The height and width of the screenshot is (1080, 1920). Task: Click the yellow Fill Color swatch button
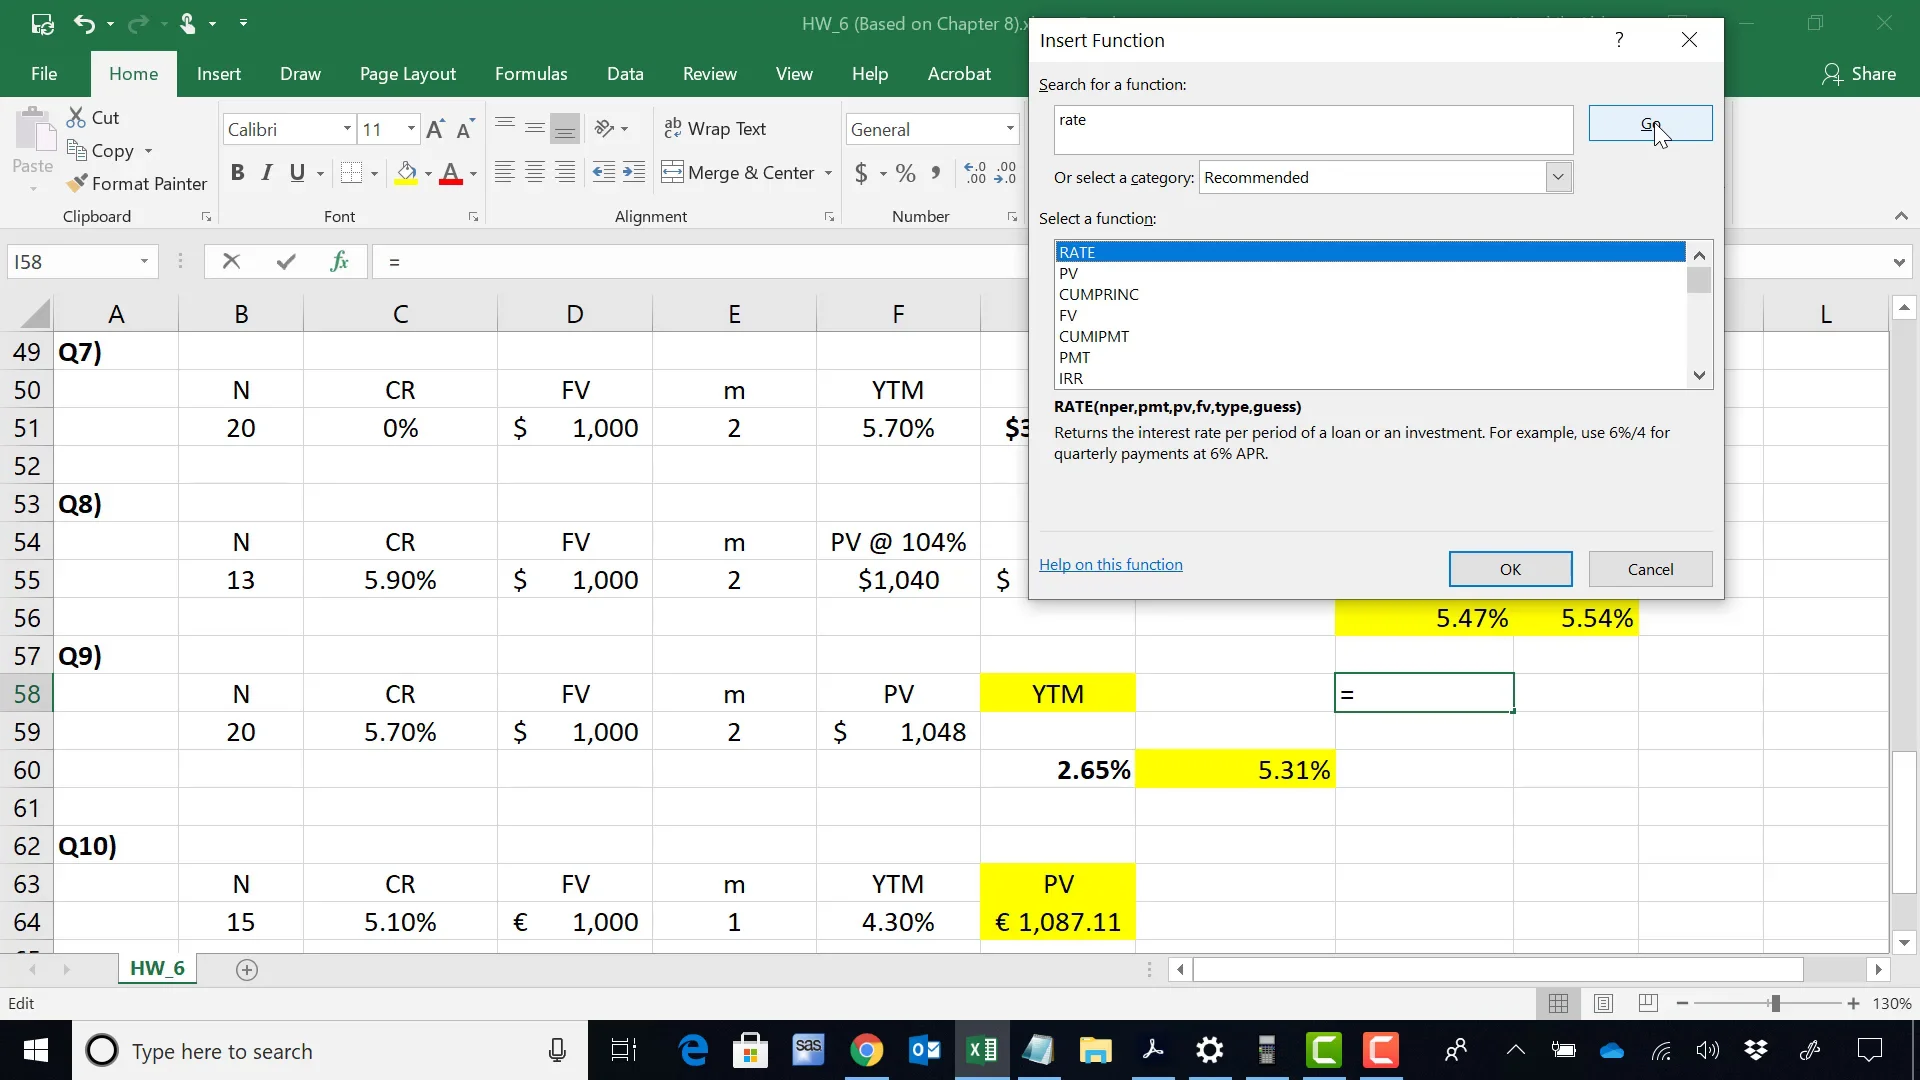406,173
